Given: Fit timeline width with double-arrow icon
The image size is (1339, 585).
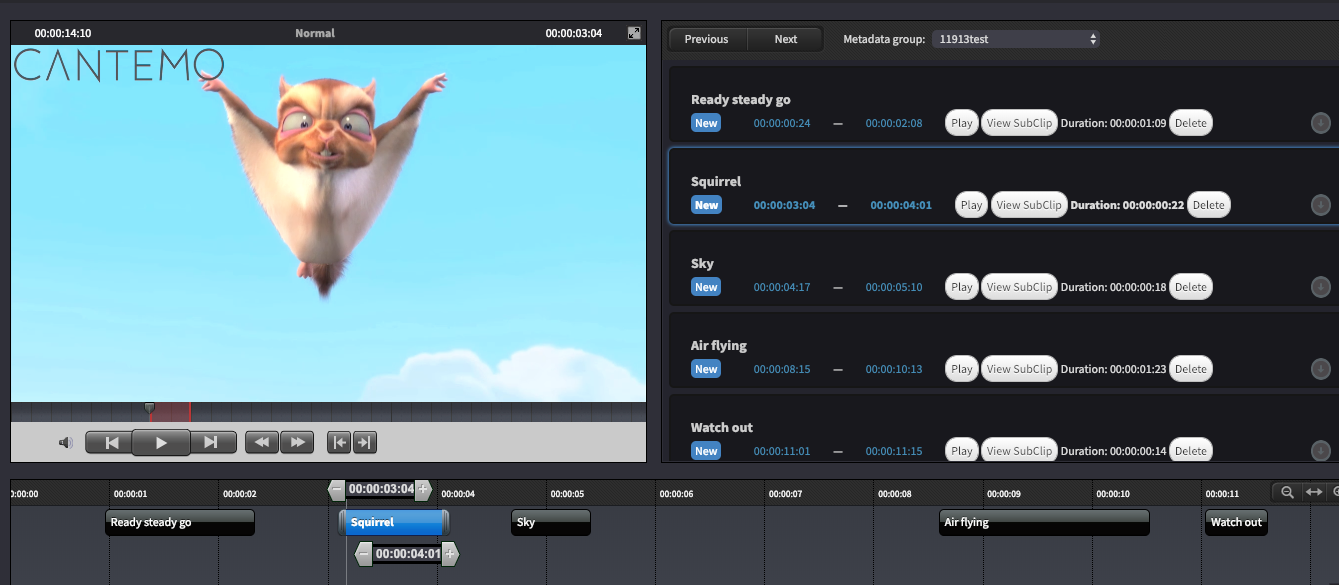Looking at the screenshot, I should click(1314, 492).
